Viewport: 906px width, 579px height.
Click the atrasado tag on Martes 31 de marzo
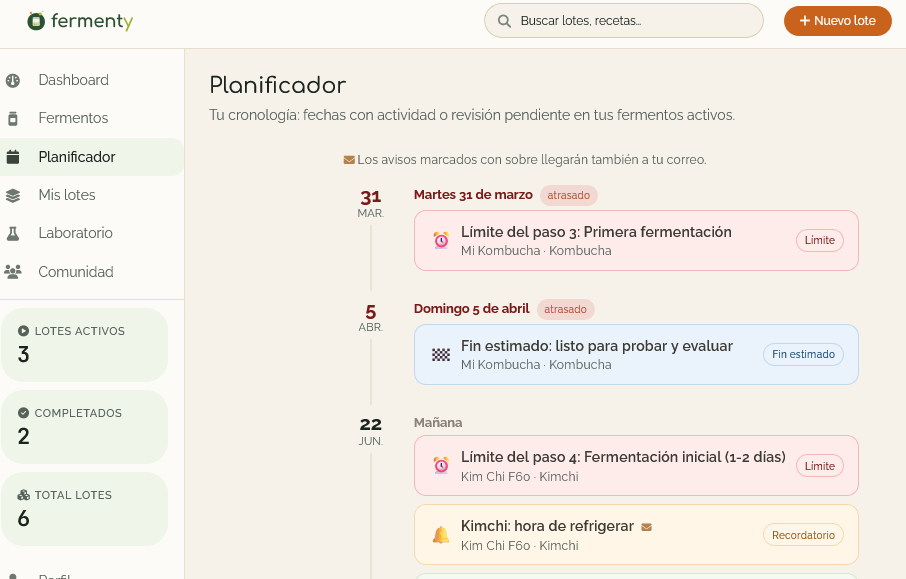[569, 195]
